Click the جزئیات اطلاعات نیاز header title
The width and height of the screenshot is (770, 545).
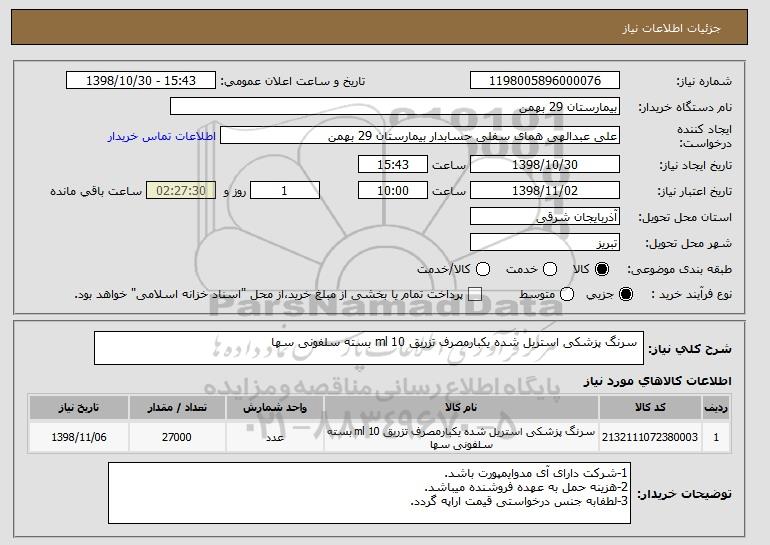coord(671,28)
